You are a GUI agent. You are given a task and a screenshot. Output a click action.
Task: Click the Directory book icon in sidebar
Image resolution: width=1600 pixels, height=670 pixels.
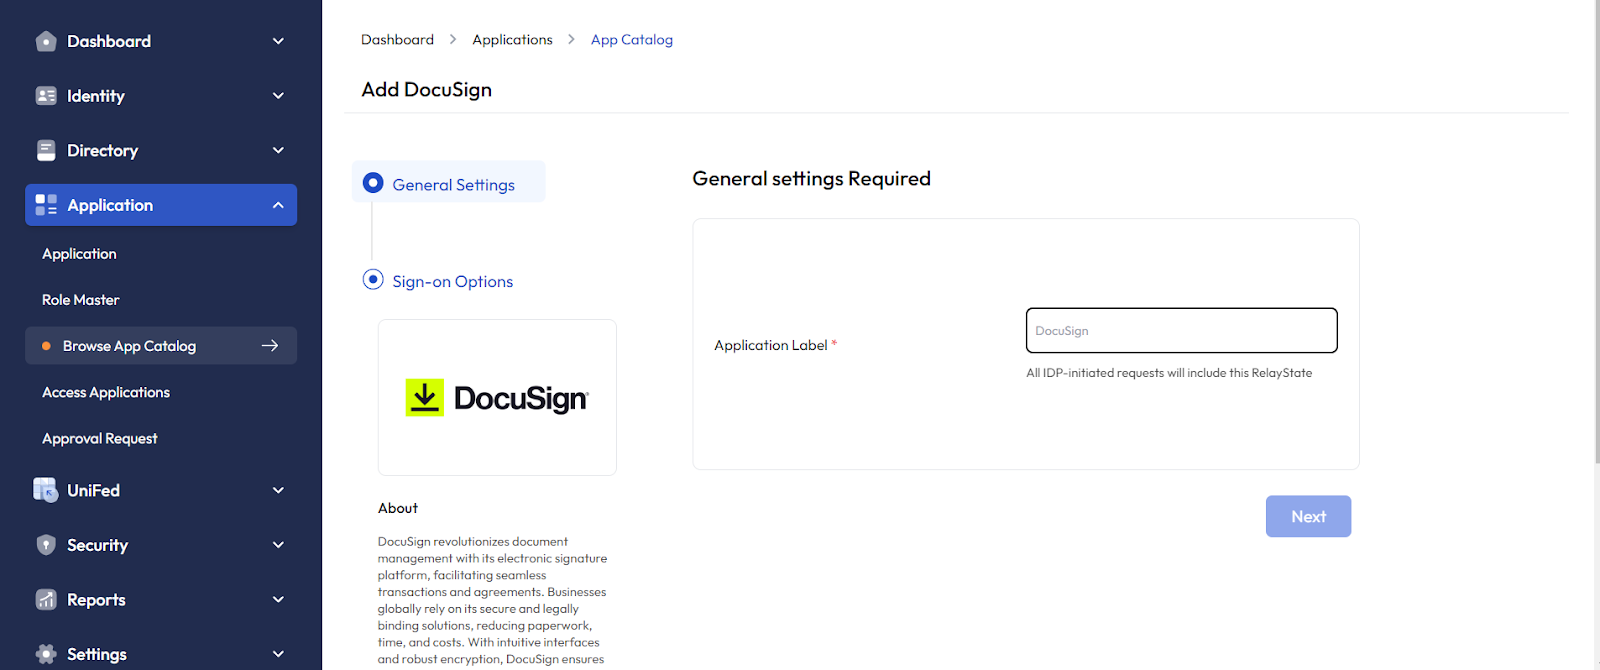[x=46, y=150]
